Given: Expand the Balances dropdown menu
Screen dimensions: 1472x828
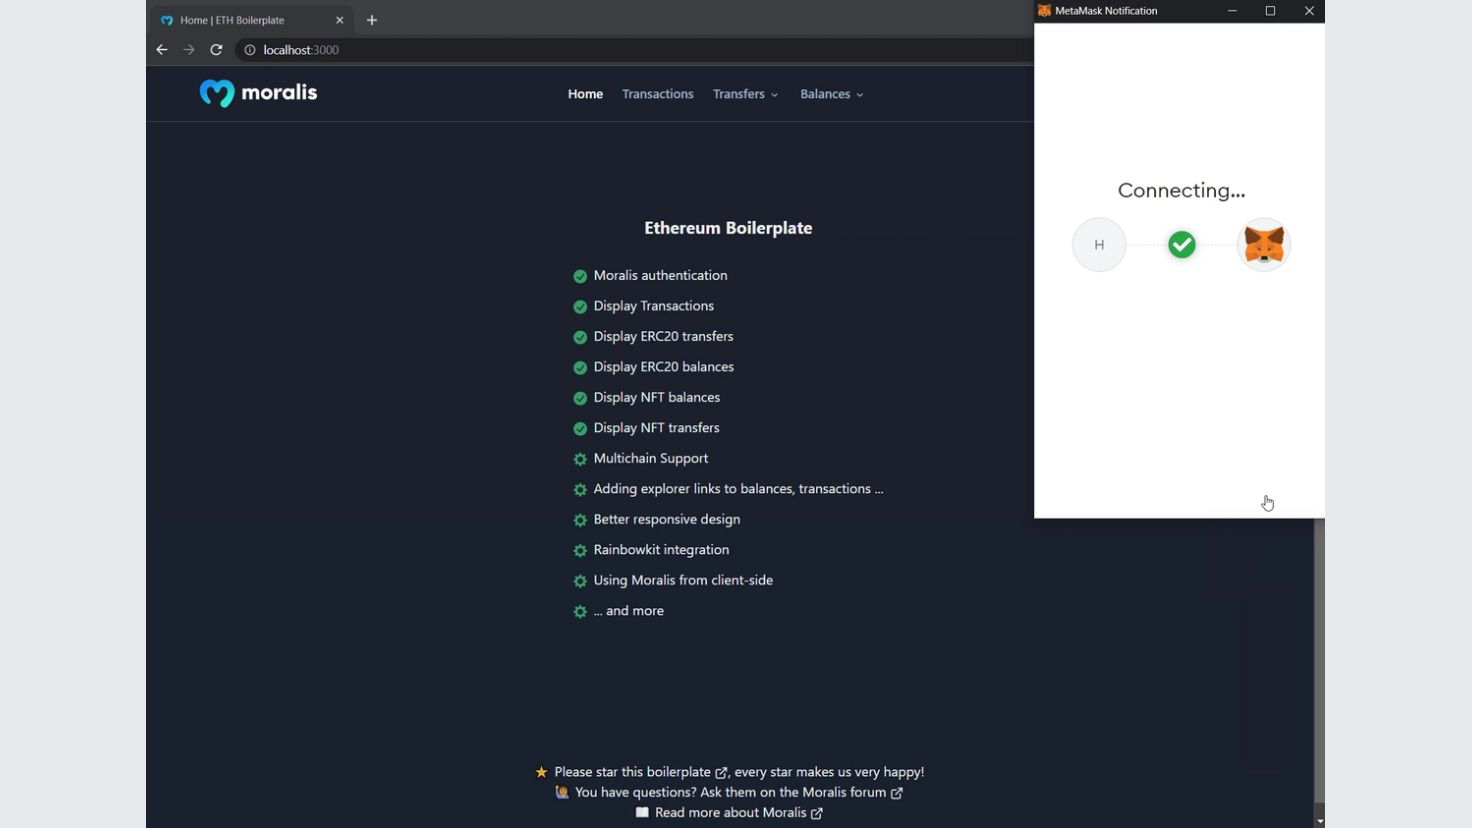Looking at the screenshot, I should point(831,94).
